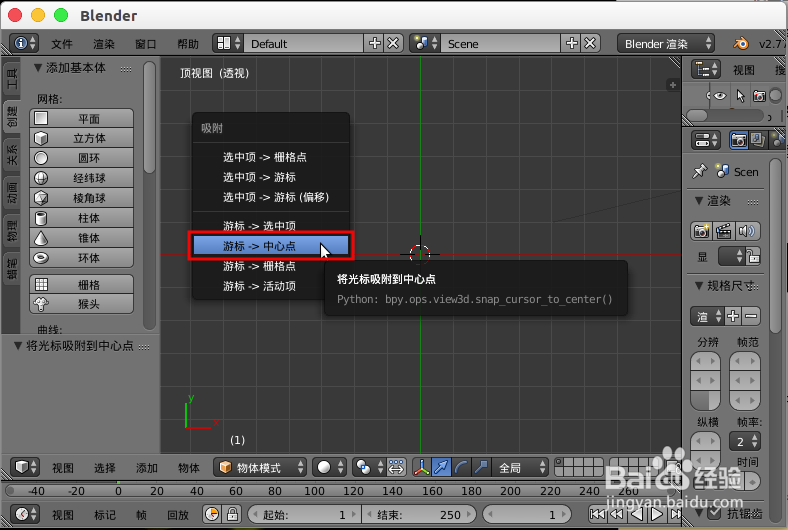Add a 平面 mesh
The image size is (788, 530).
(81, 118)
